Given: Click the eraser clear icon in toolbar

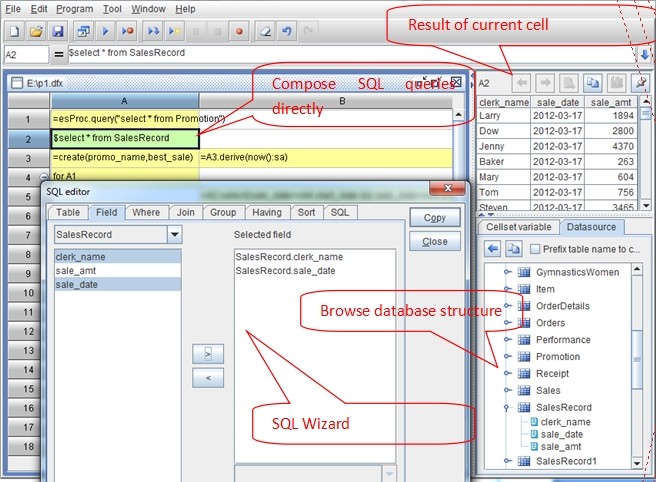Looking at the screenshot, I should (265, 31).
